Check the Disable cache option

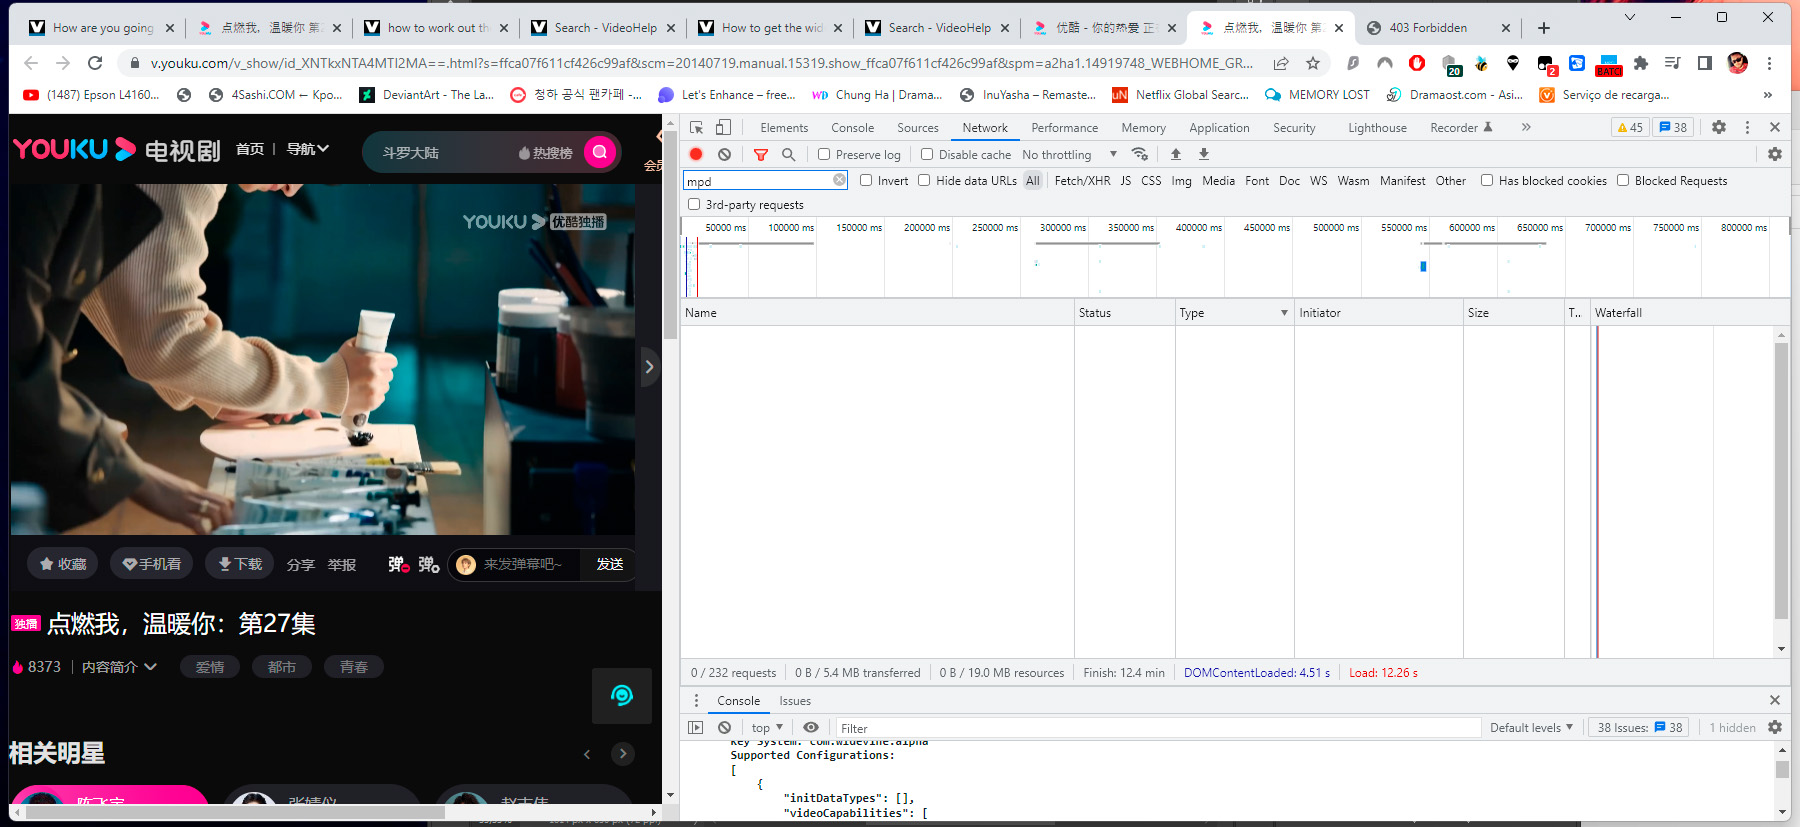pos(927,154)
